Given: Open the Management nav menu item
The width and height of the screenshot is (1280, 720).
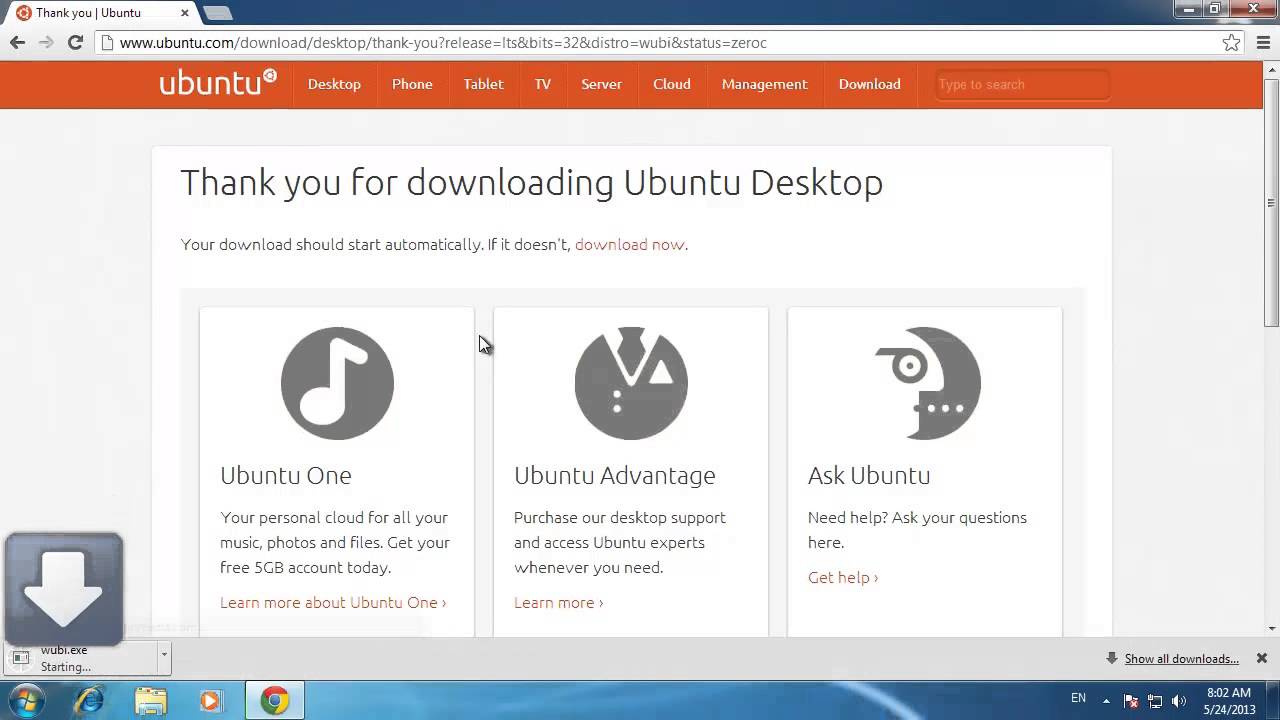Looking at the screenshot, I should 764,84.
